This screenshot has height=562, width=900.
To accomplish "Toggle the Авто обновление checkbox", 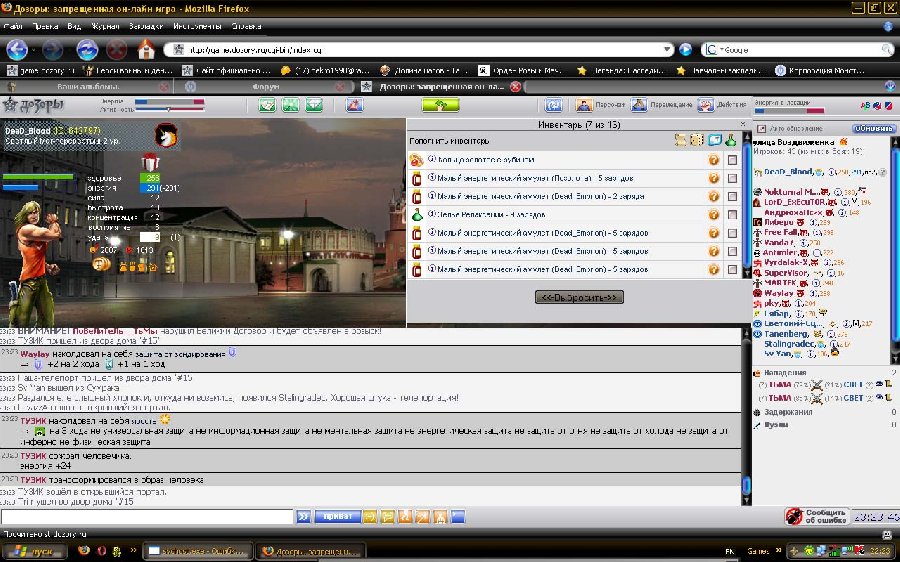I will click(x=761, y=129).
